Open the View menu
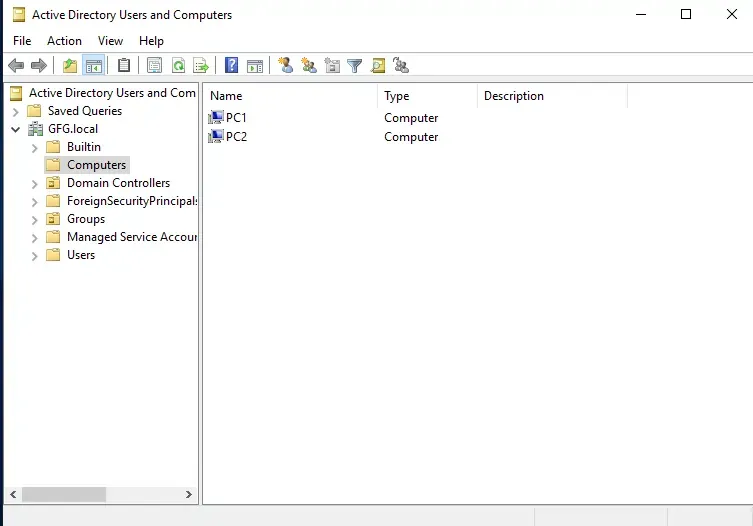The width and height of the screenshot is (753, 526). (110, 41)
